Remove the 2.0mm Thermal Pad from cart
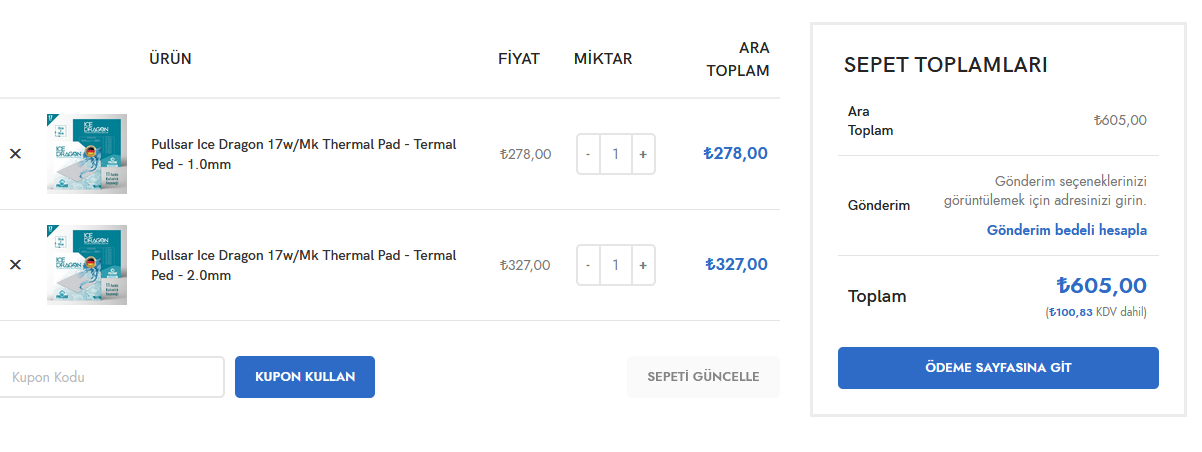 (15, 265)
